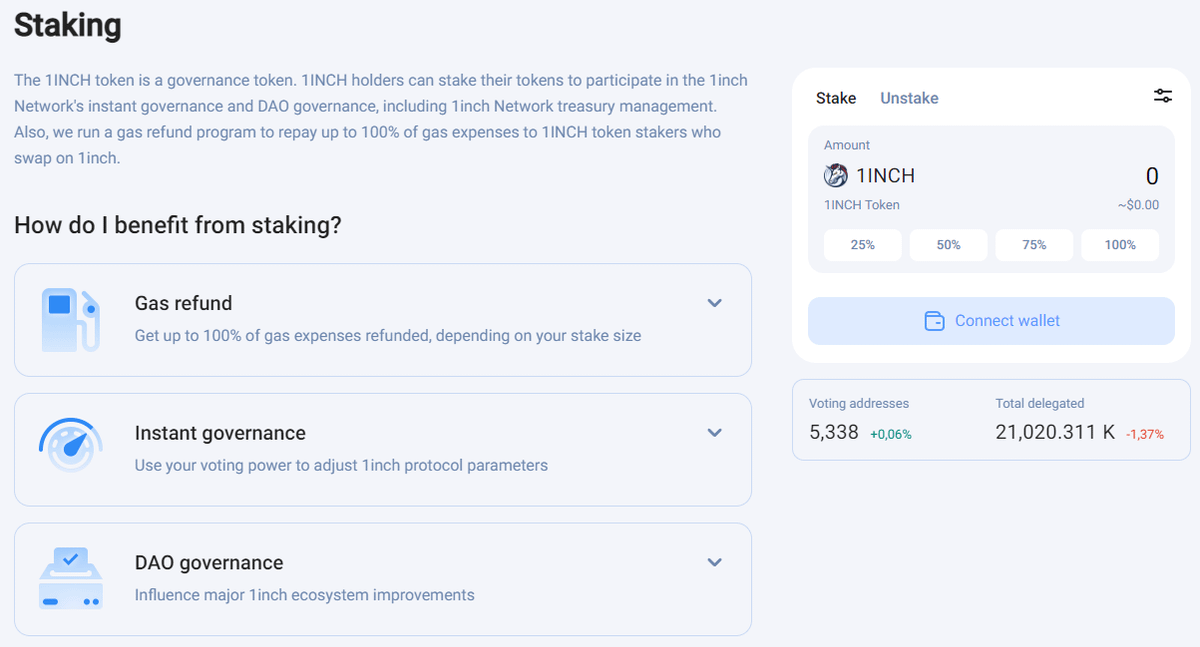Select 25% of balance
Viewport: 1200px width, 647px height.
tap(862, 245)
